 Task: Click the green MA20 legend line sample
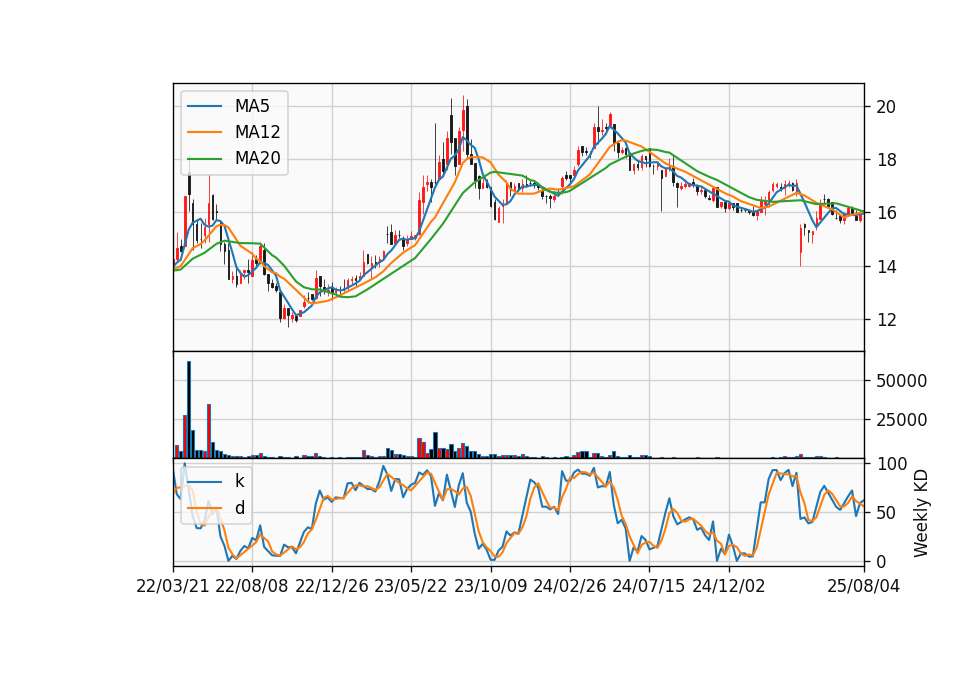tap(205, 159)
